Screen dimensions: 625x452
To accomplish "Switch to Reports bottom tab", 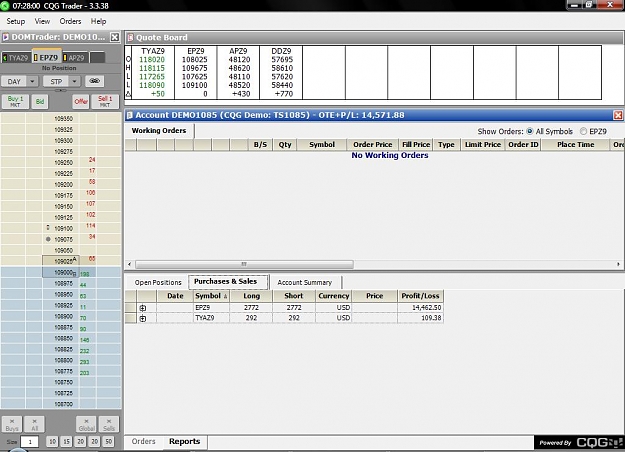I will 185,441.
